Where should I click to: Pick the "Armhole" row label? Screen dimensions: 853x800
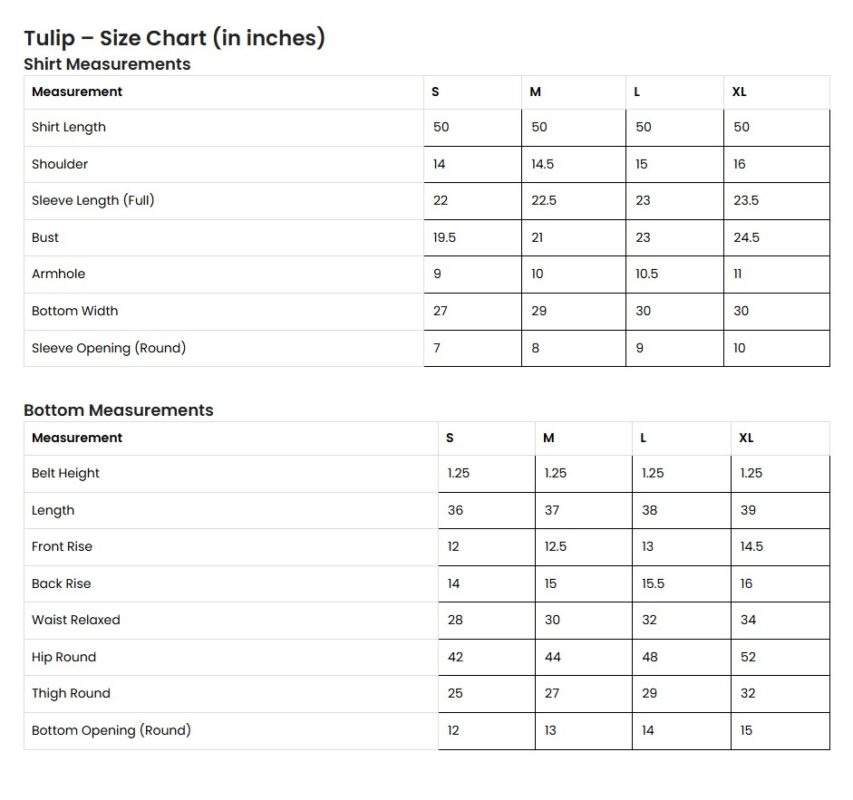[x=58, y=274]
